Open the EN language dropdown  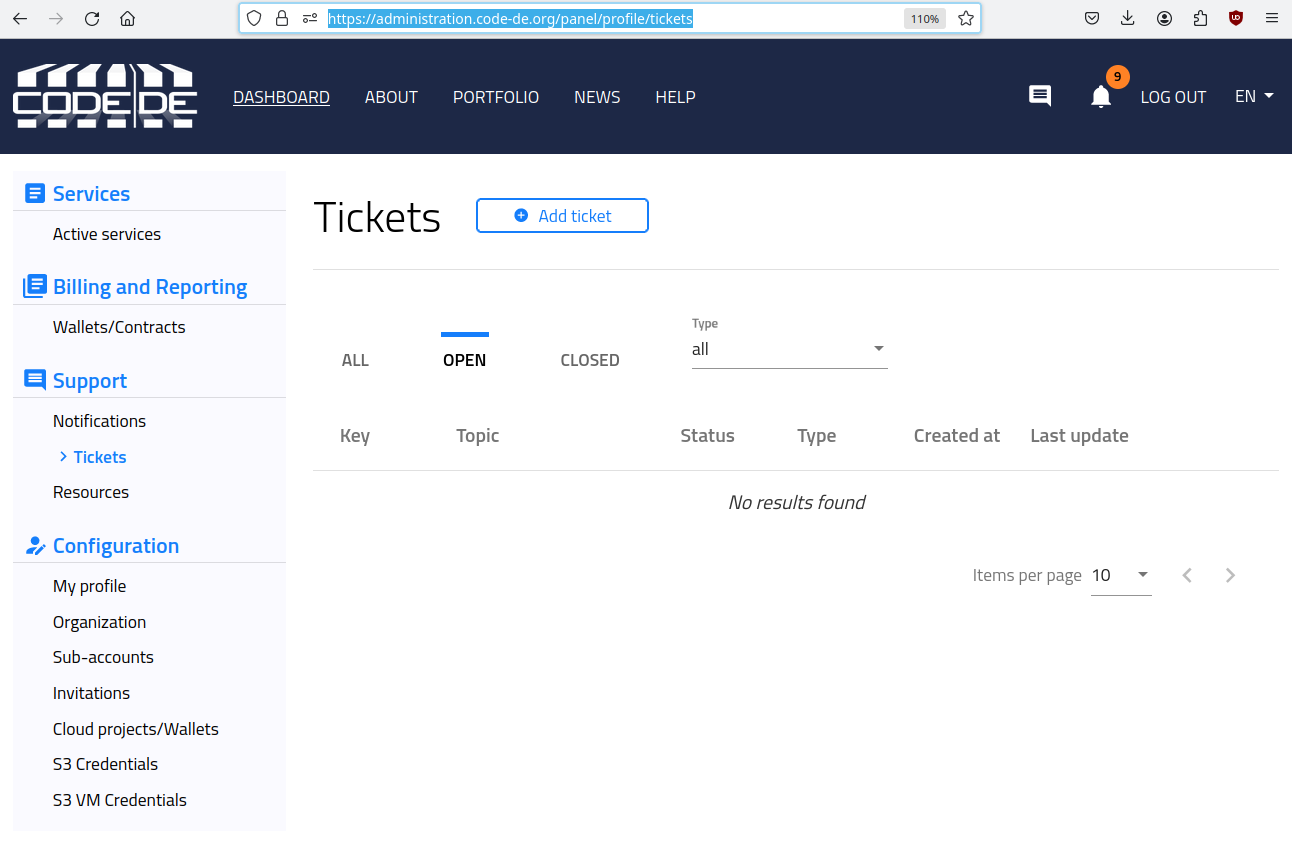[x=1254, y=96]
